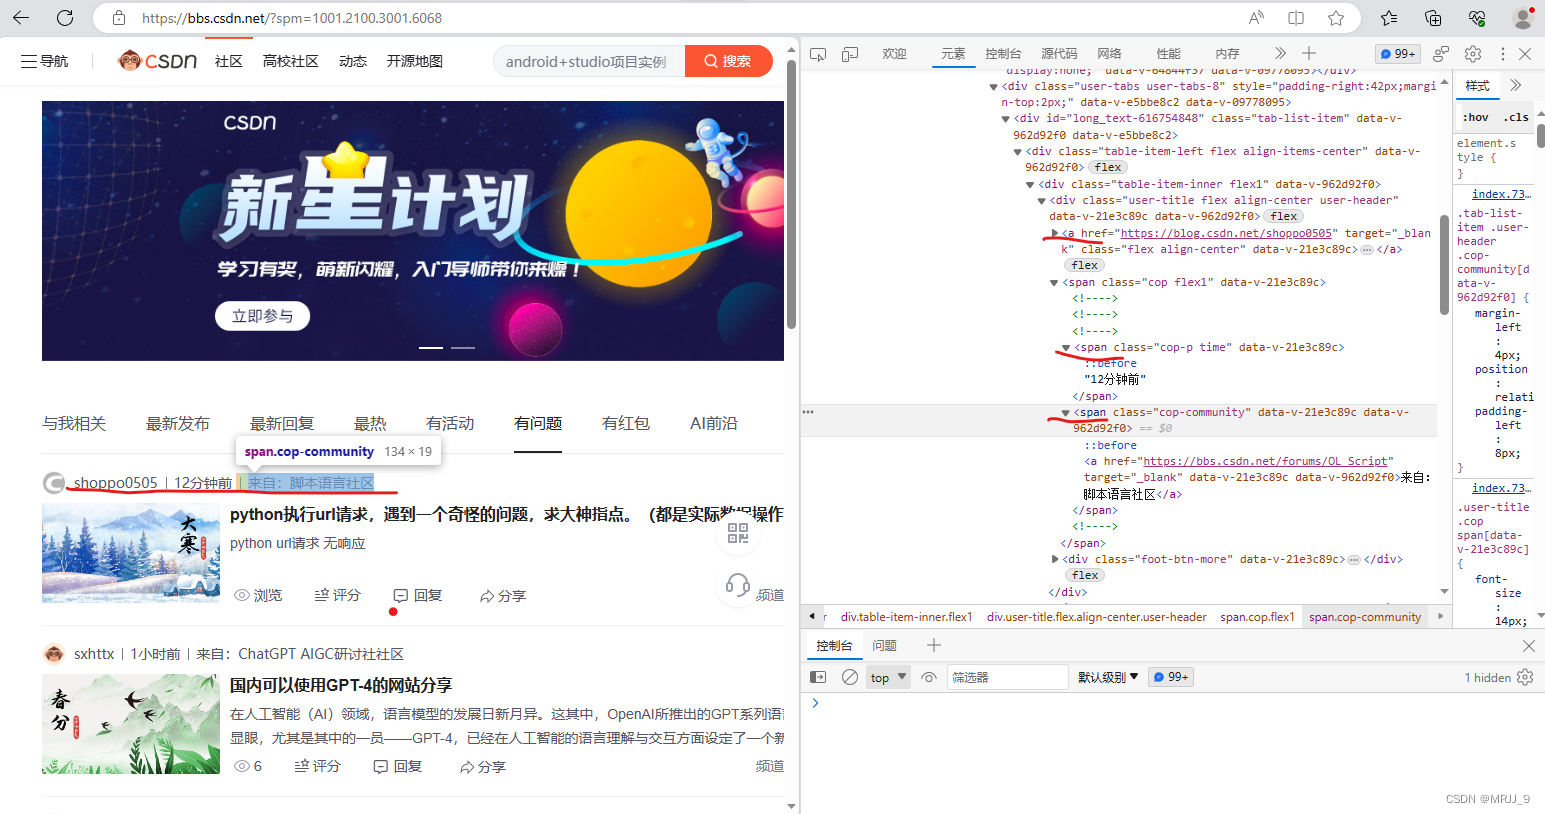Toggle device emulation in DevTools
The image size is (1545, 814).
[850, 54]
